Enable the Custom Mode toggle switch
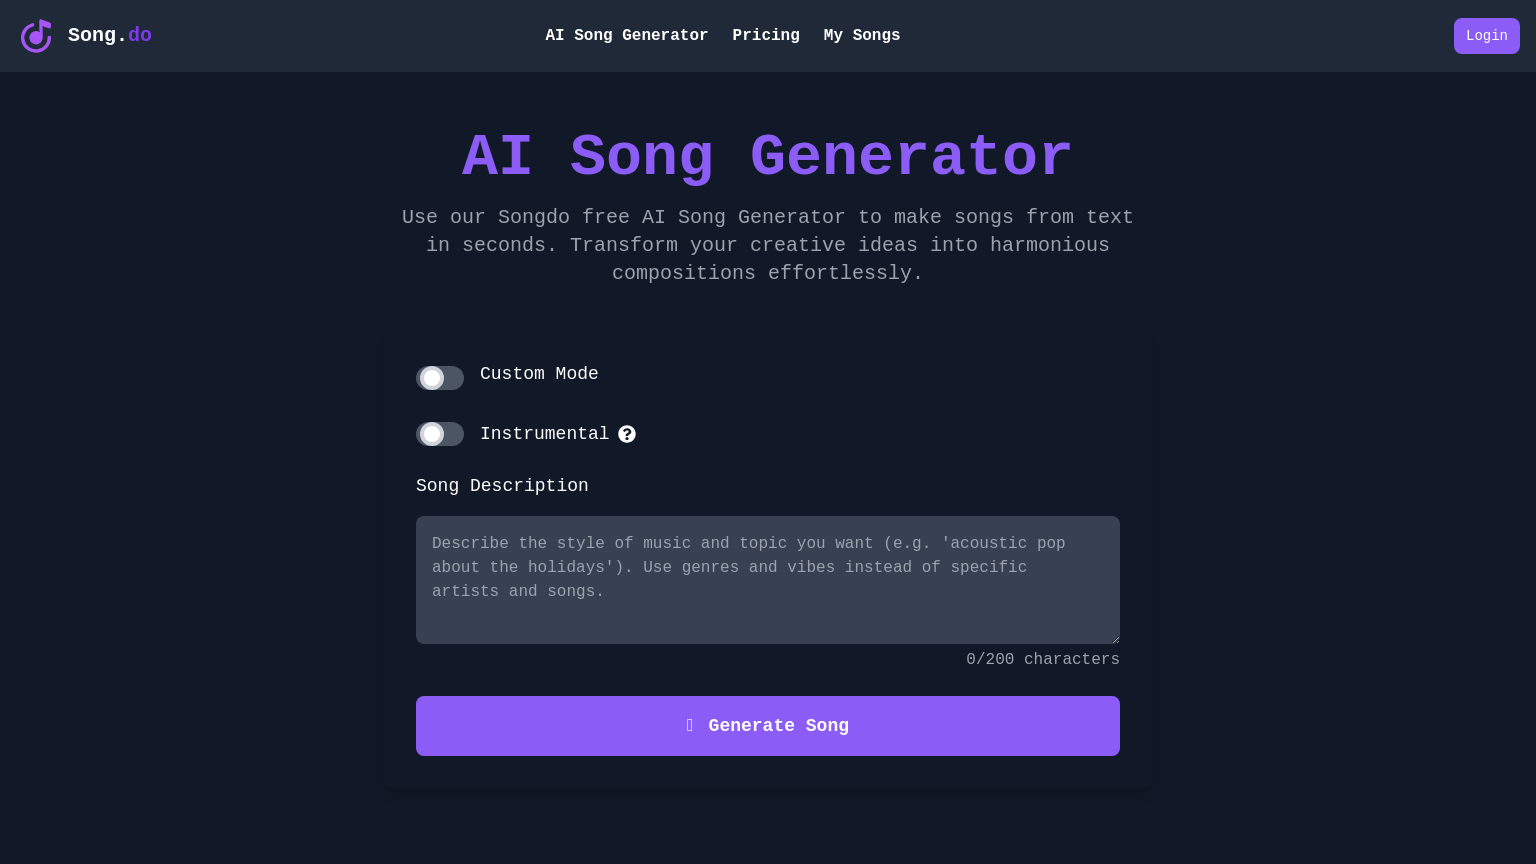 [x=440, y=378]
